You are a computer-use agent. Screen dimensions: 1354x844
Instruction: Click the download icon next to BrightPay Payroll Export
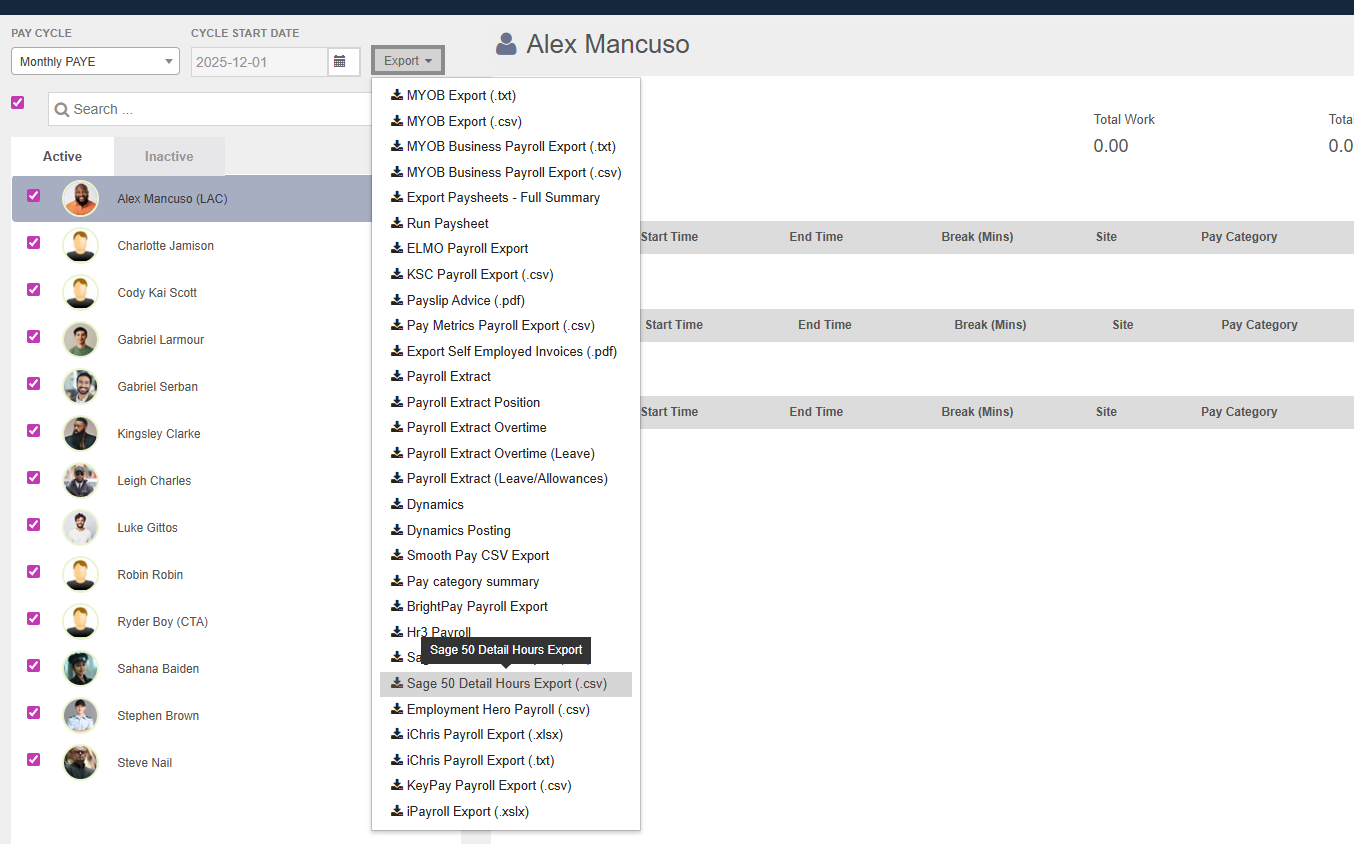397,606
